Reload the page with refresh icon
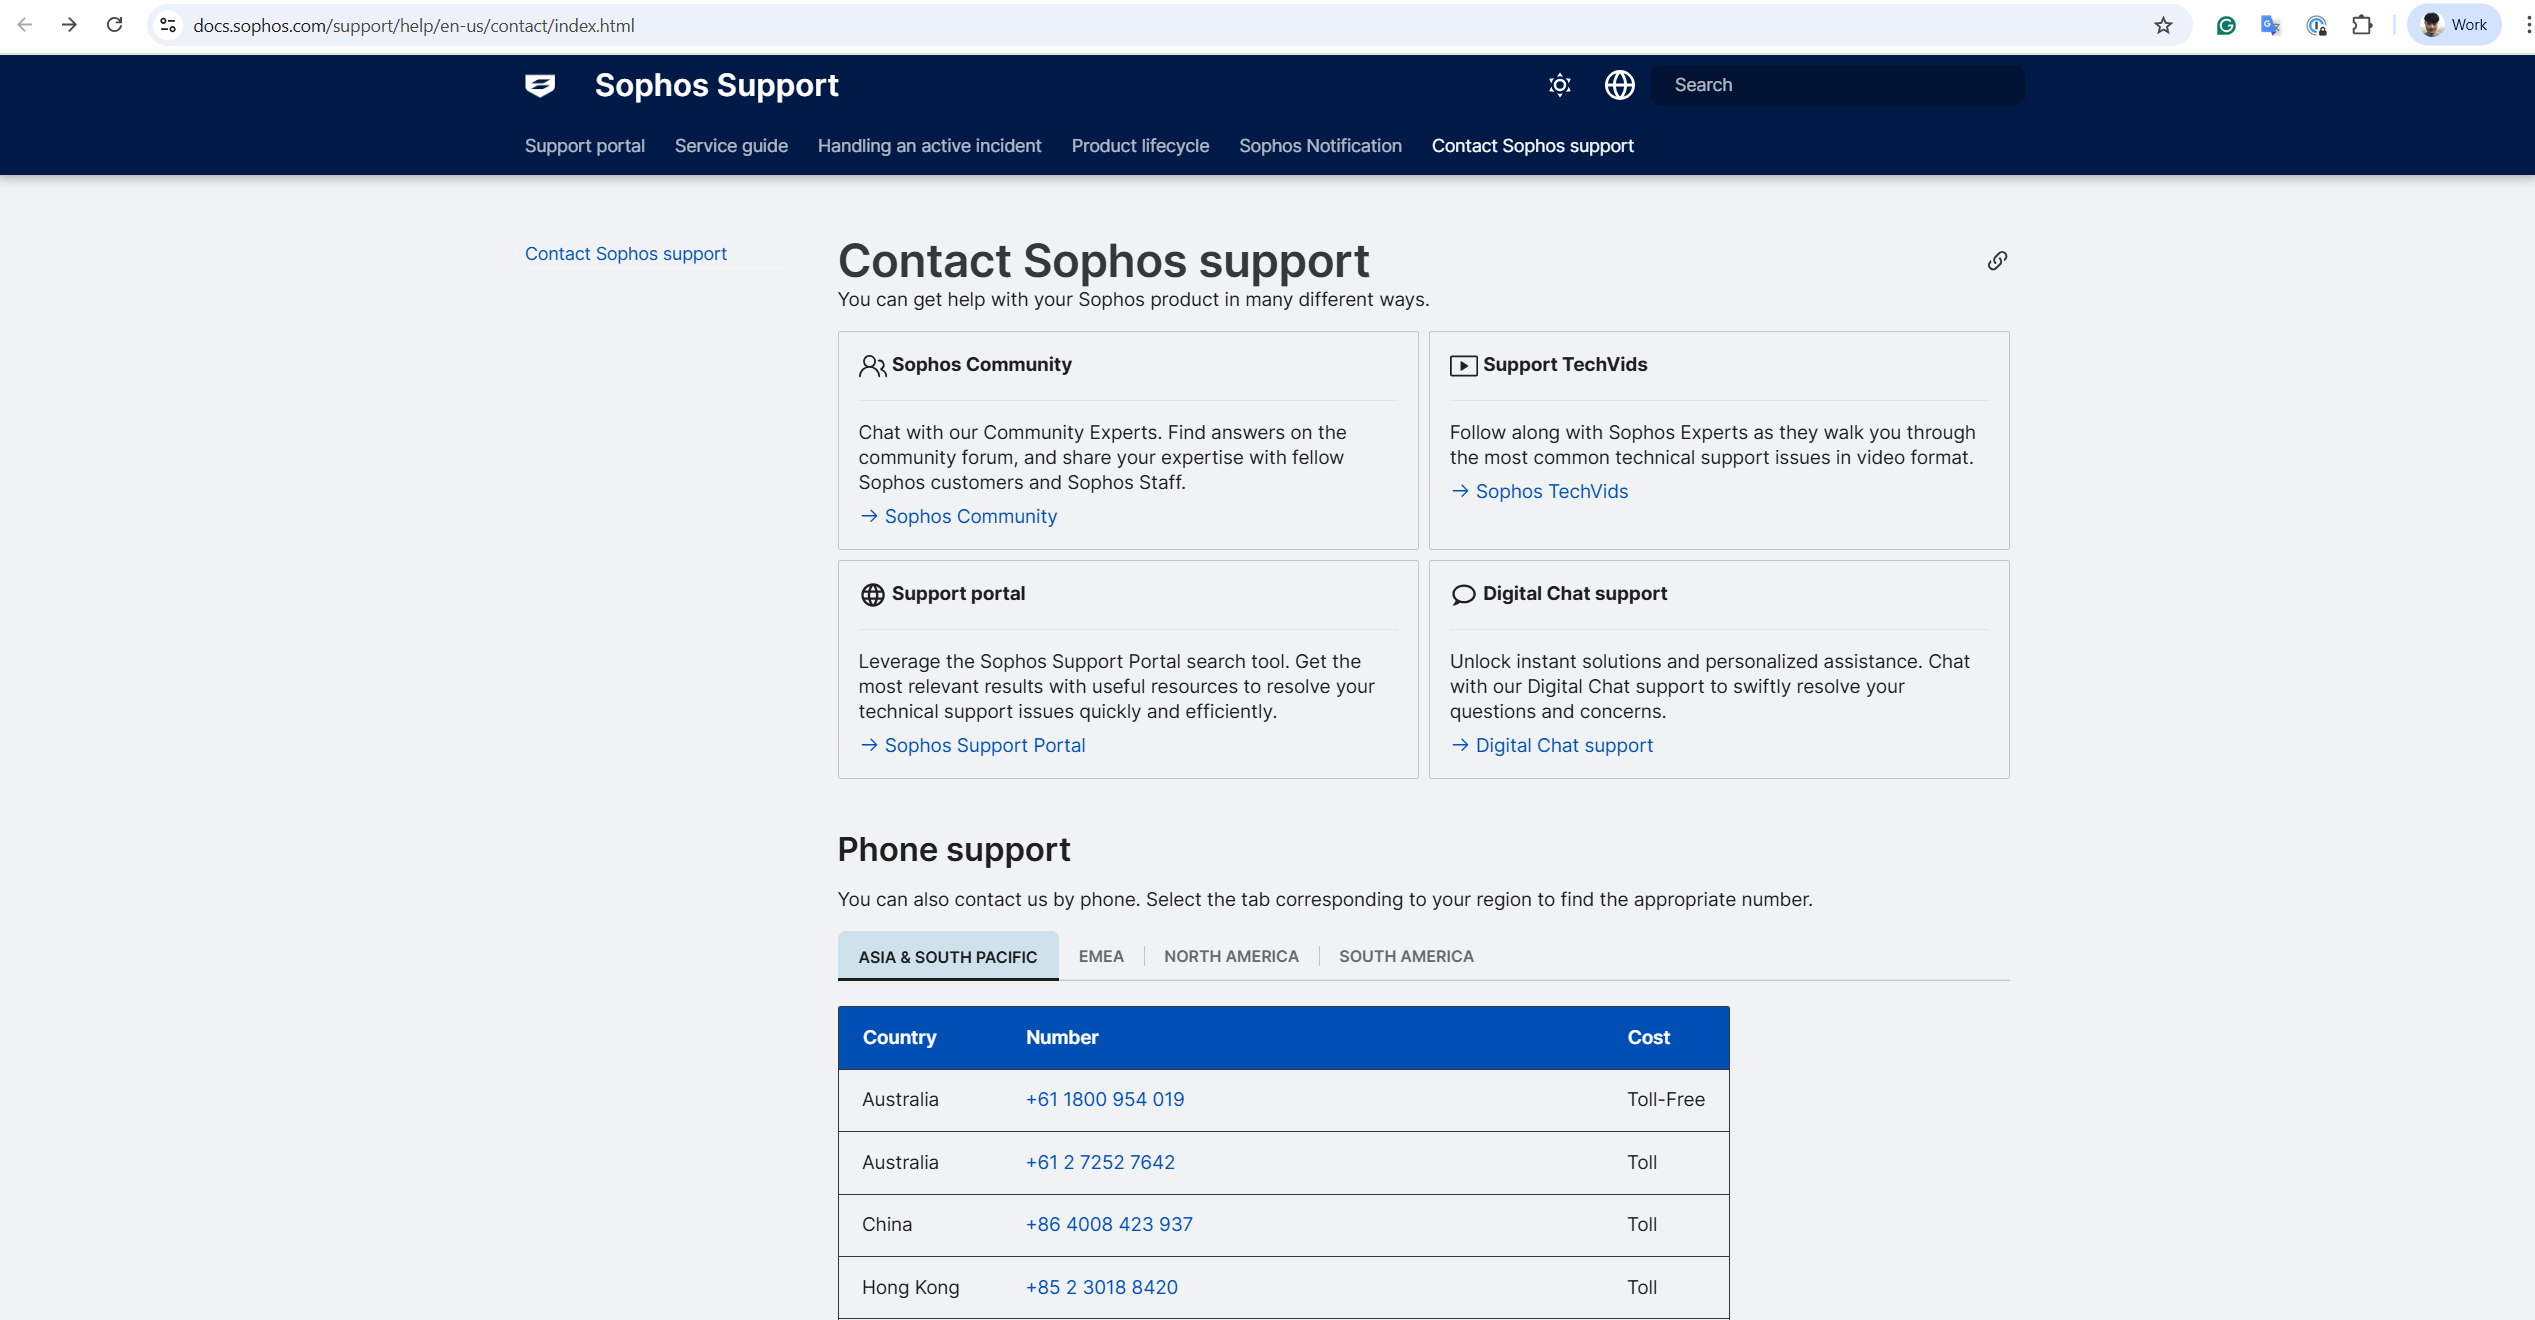Screen dimensions: 2535x1320 (x=114, y=25)
